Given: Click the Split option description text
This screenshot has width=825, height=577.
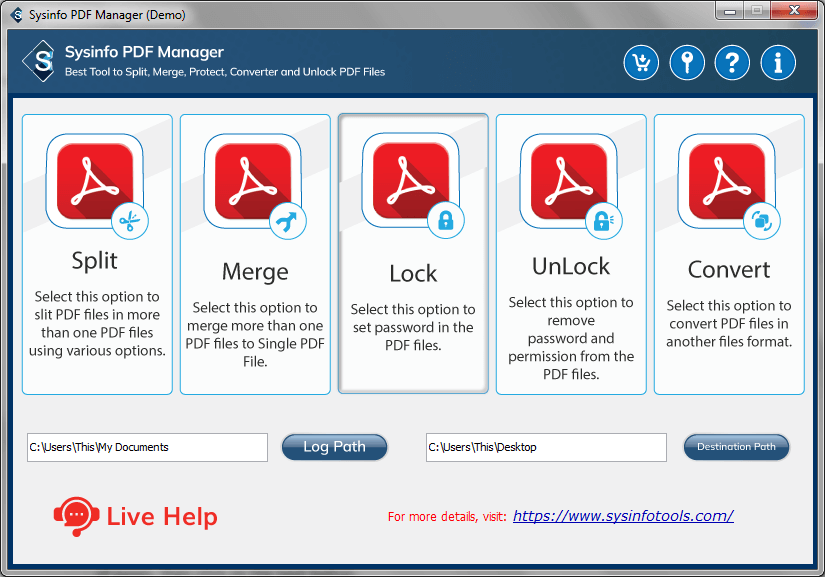Looking at the screenshot, I should coord(97,324).
